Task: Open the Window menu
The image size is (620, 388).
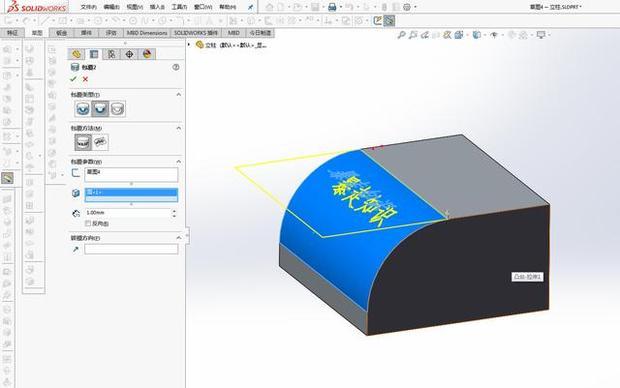Action: point(203,7)
